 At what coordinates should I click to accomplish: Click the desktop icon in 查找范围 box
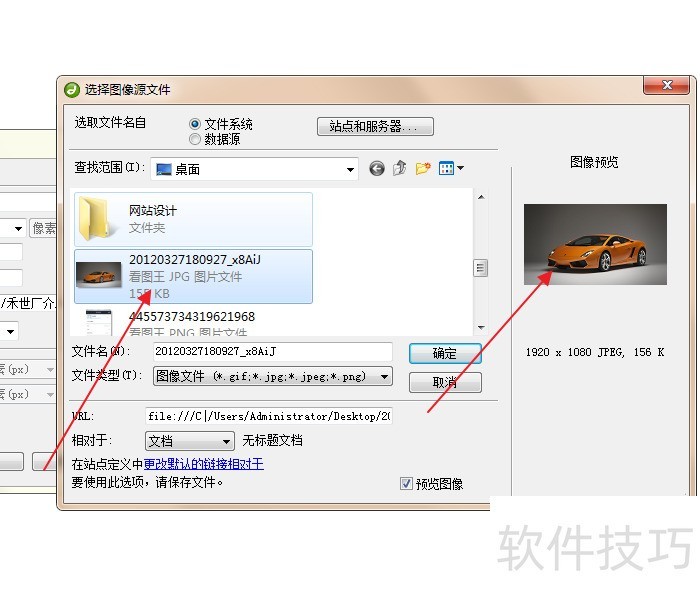click(163, 170)
